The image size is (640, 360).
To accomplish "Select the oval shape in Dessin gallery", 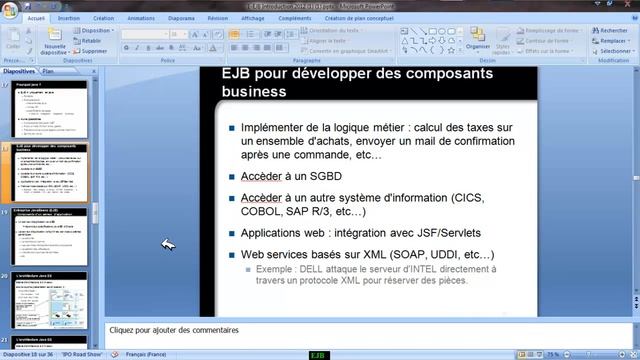I will (x=442, y=31).
